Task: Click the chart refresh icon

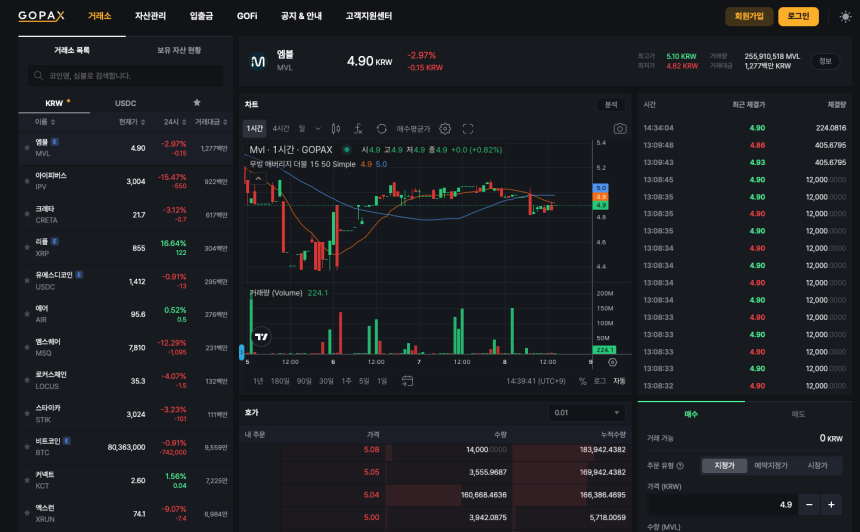Action: (x=382, y=129)
